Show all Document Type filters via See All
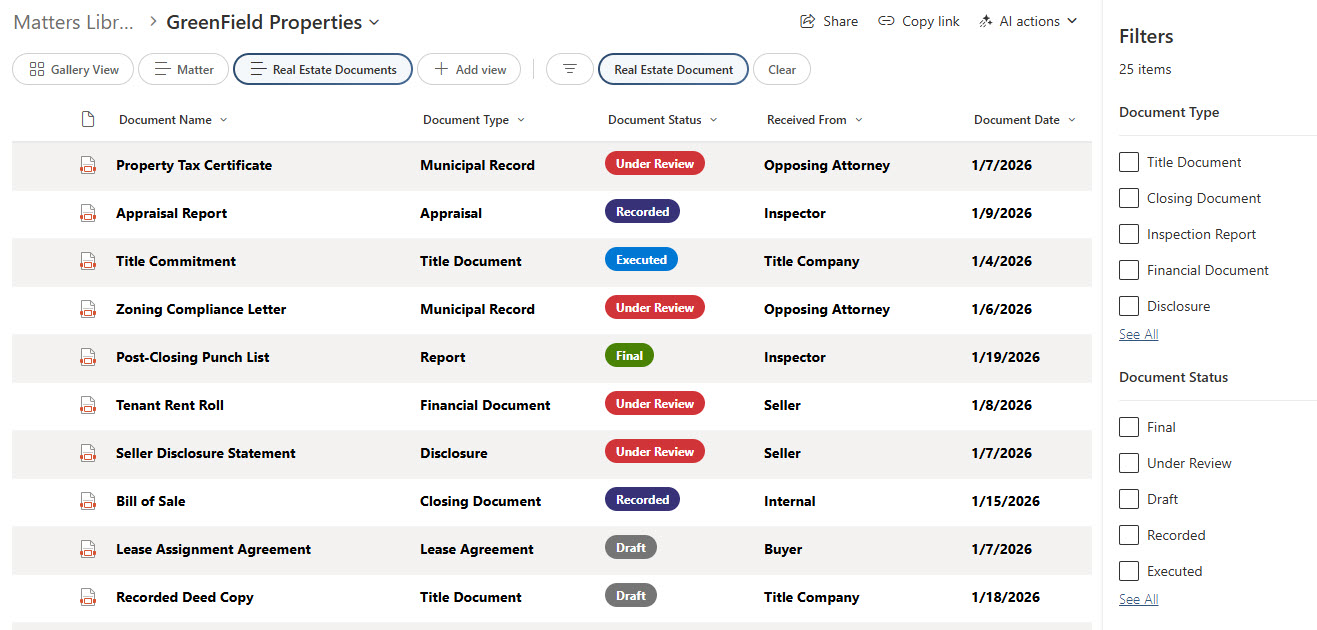Viewport: 1317px width, 630px height. [x=1138, y=334]
